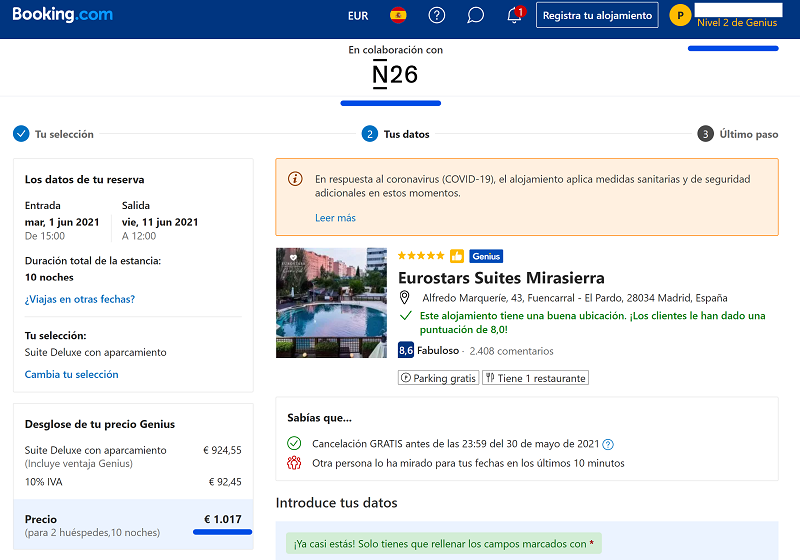Open the ¿Viajas en otras fechas? link

(80, 299)
